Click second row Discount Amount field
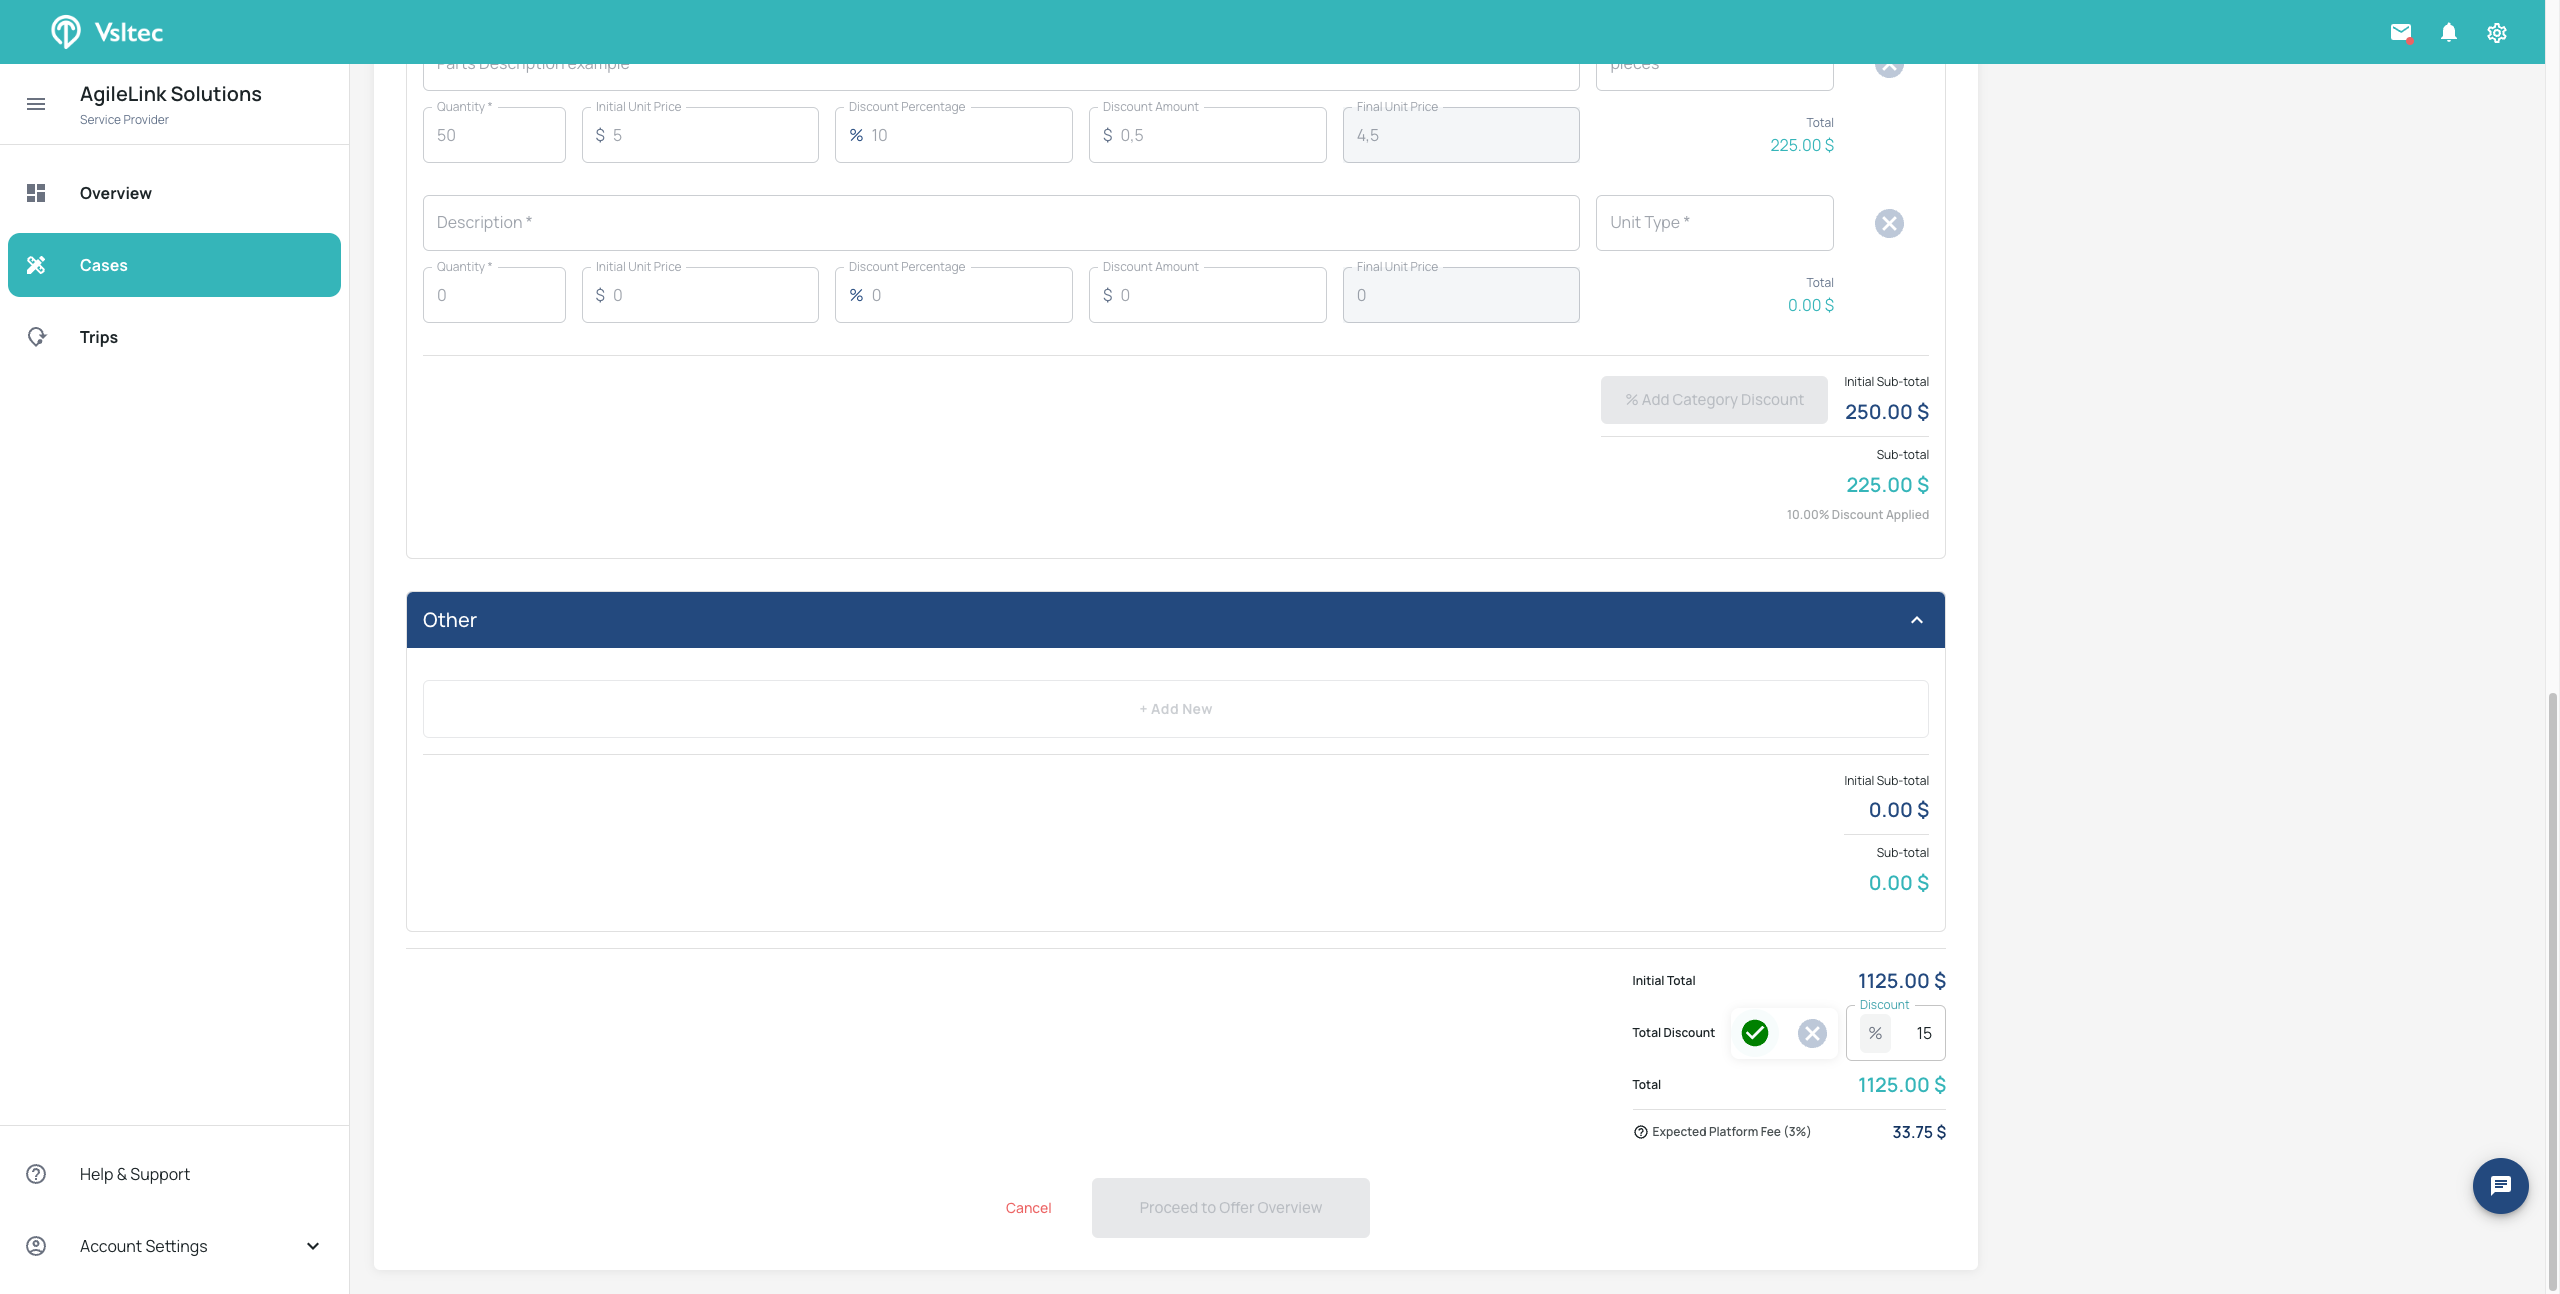 click(1207, 295)
